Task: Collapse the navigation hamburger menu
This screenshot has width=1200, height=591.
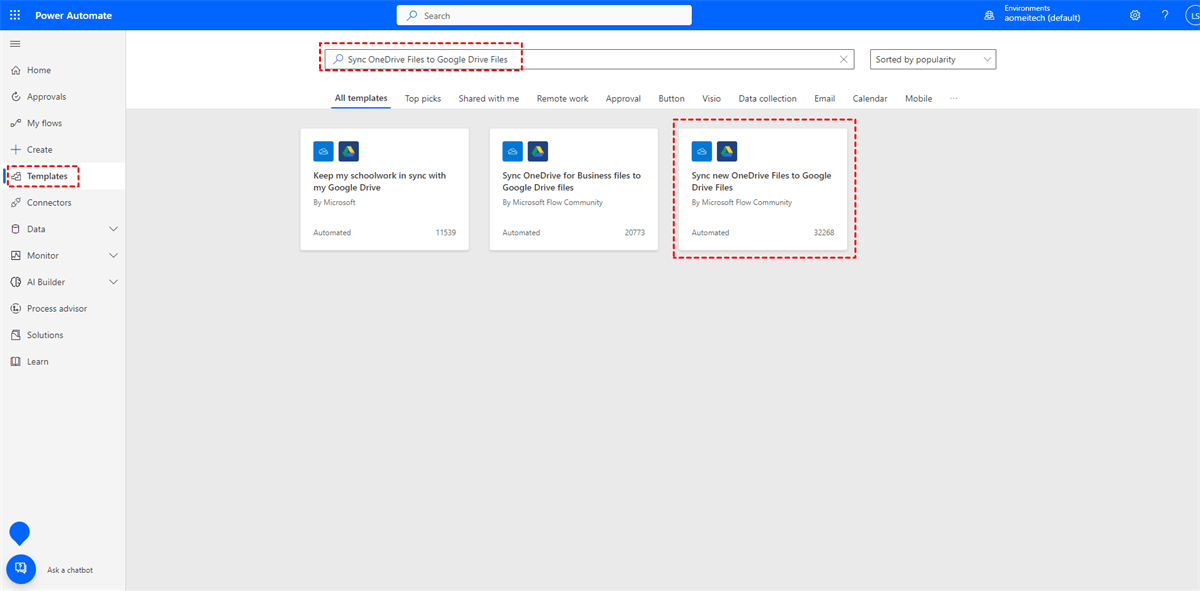Action: tap(15, 44)
